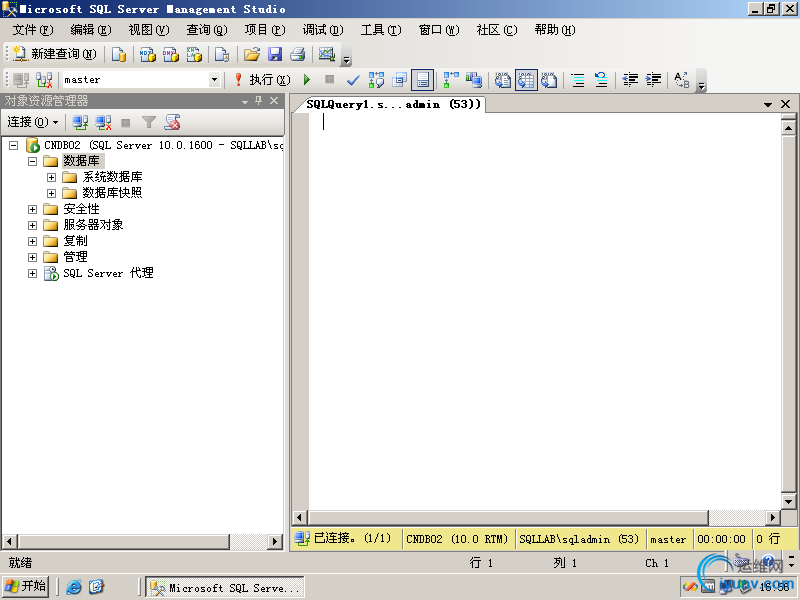Expand the Security (安全性) folder
800x600 pixels.
pyautogui.click(x=33, y=210)
